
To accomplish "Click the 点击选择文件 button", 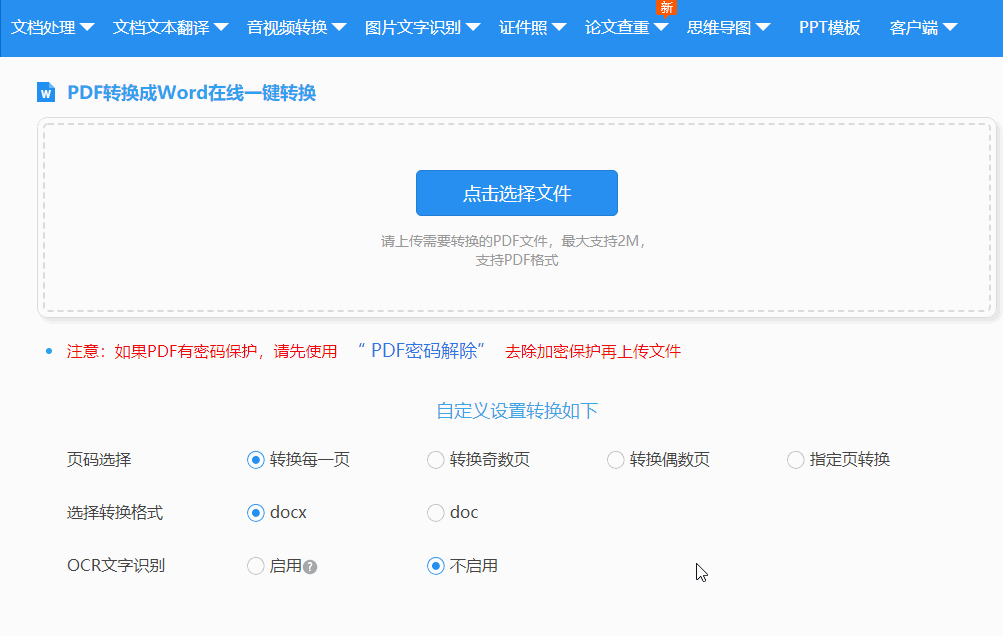I will (x=517, y=193).
